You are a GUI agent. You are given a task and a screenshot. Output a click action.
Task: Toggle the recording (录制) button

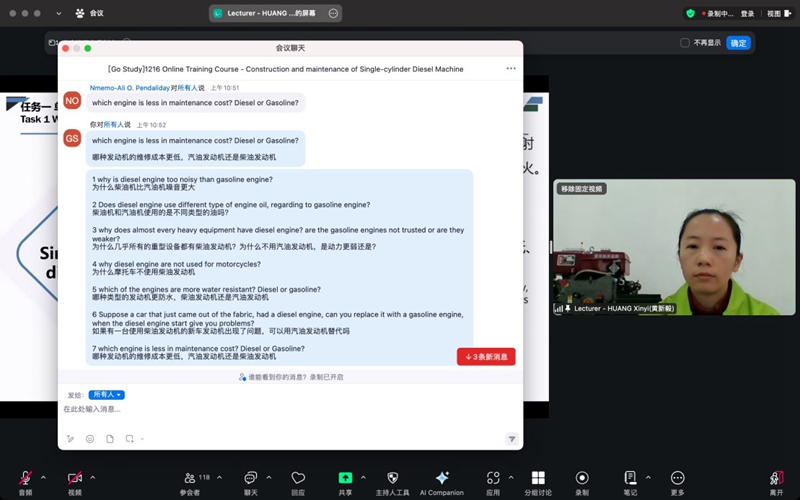click(582, 478)
